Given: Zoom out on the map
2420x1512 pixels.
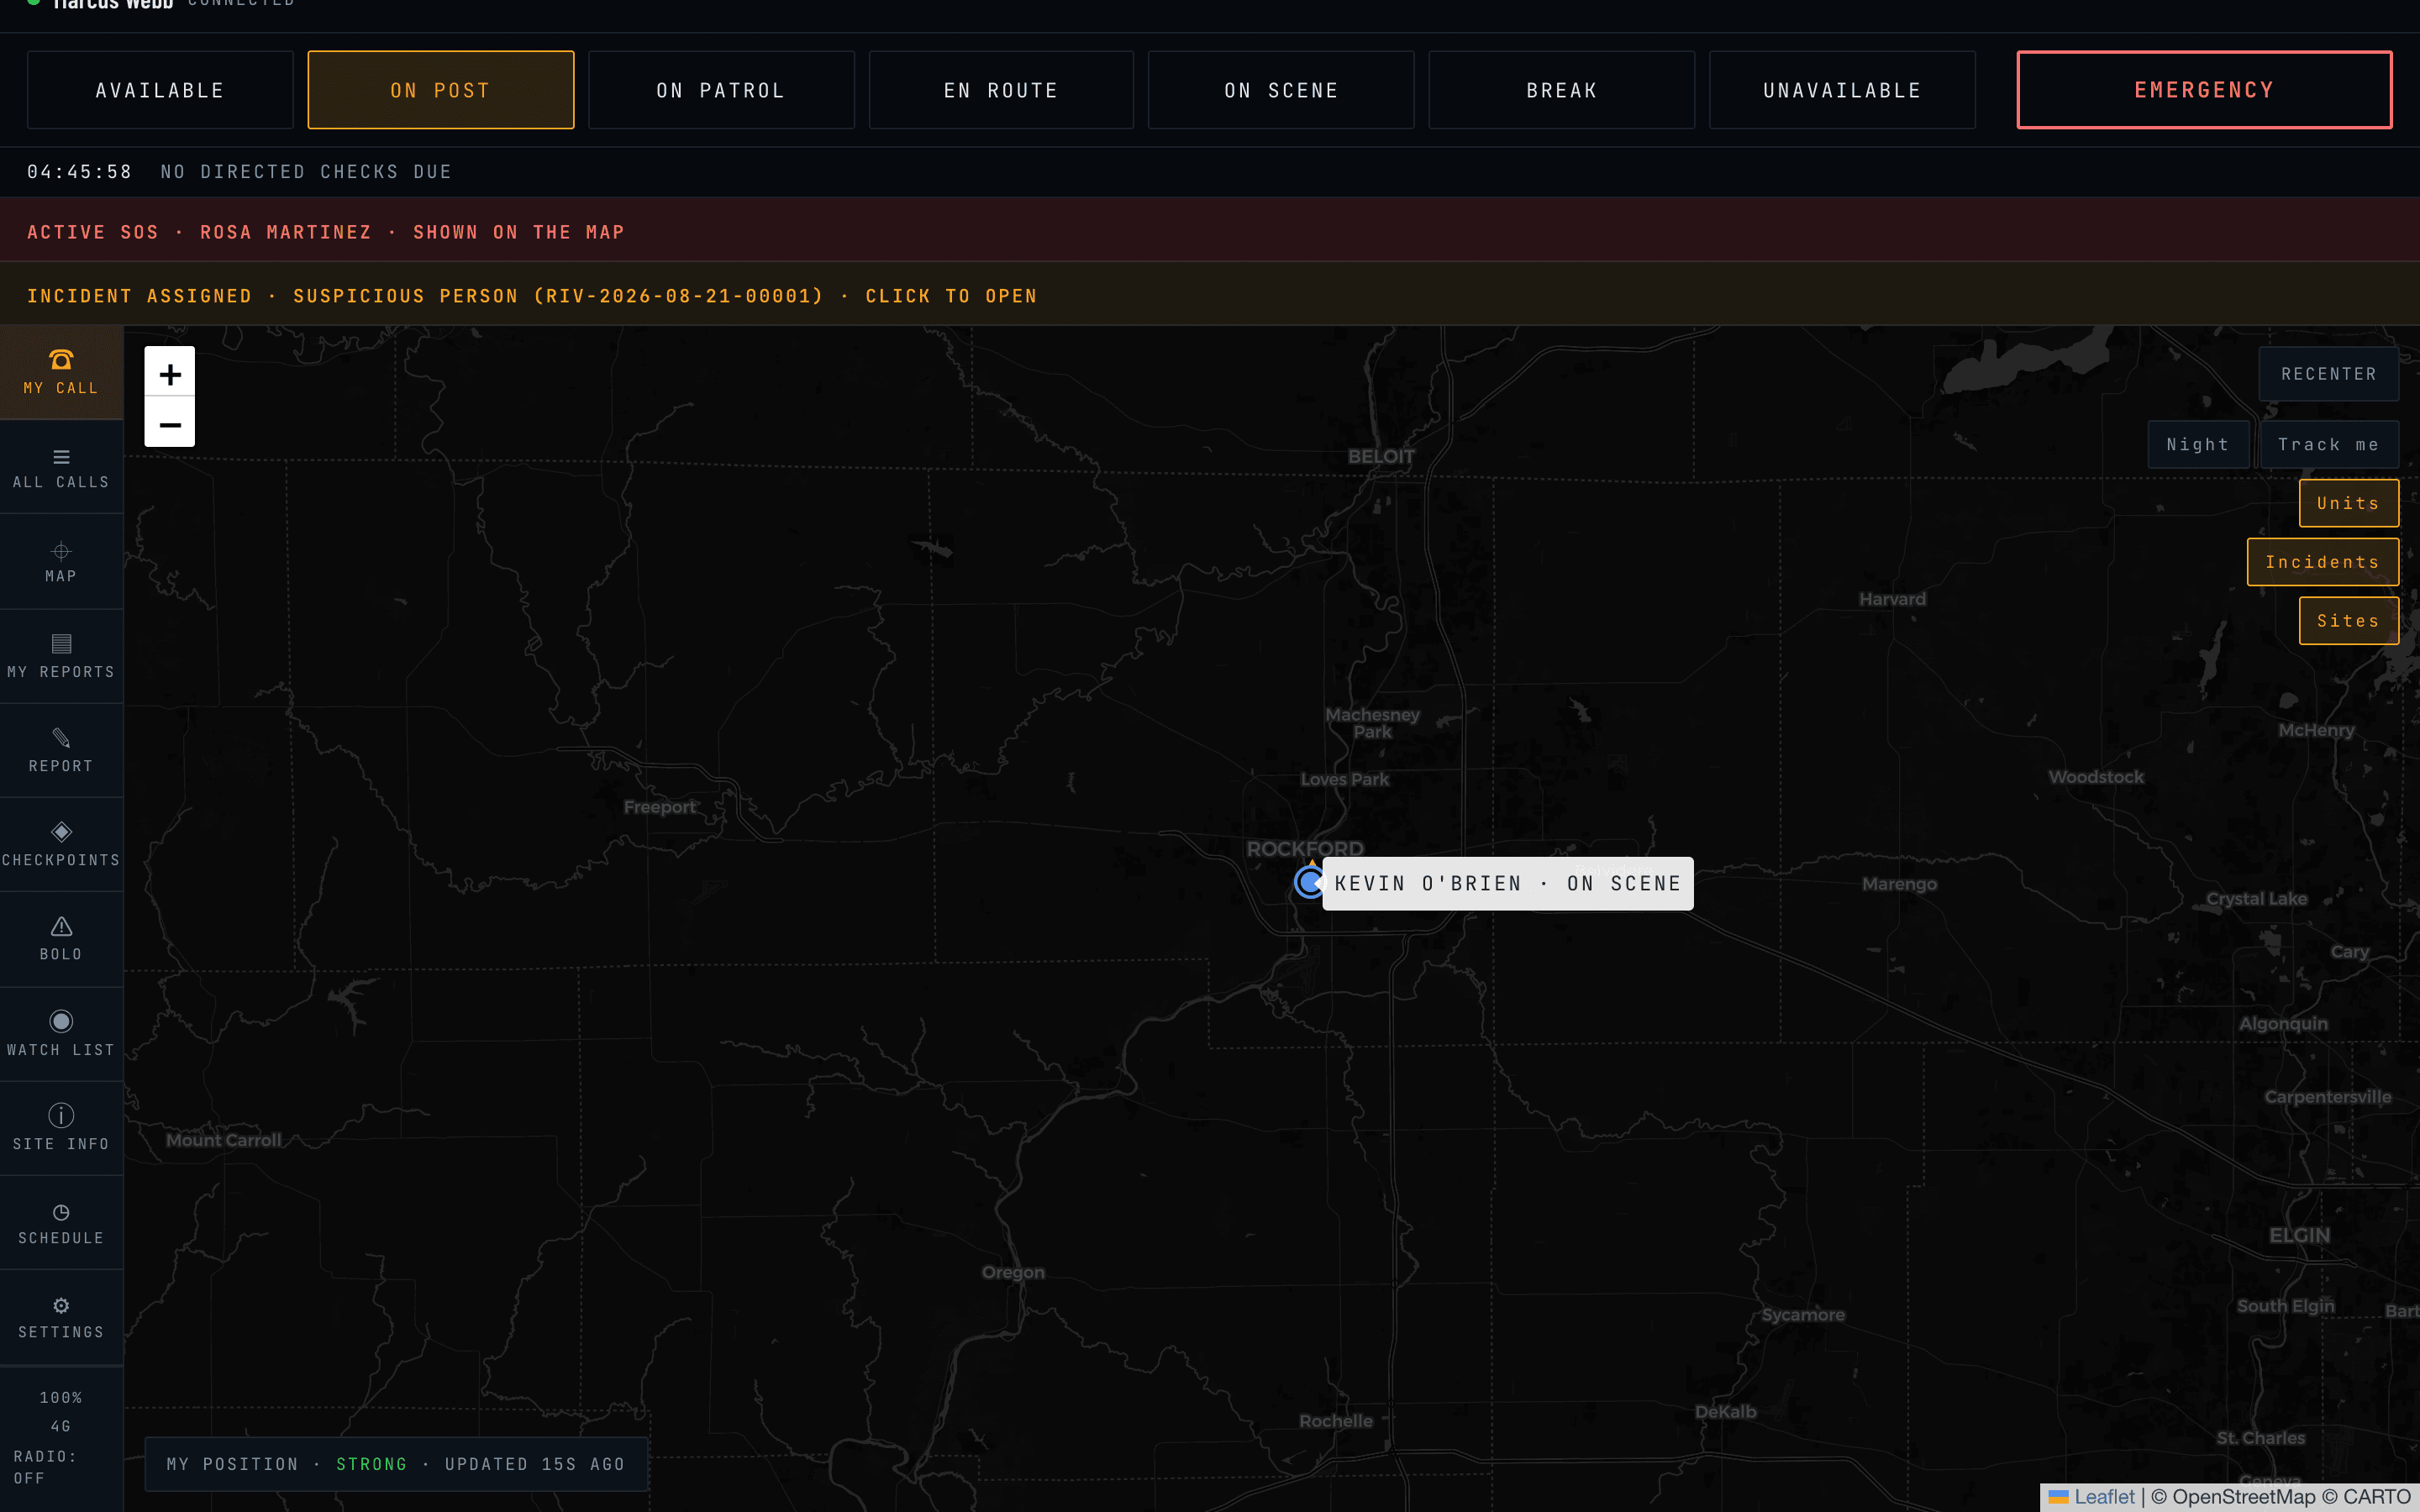Looking at the screenshot, I should tap(170, 423).
